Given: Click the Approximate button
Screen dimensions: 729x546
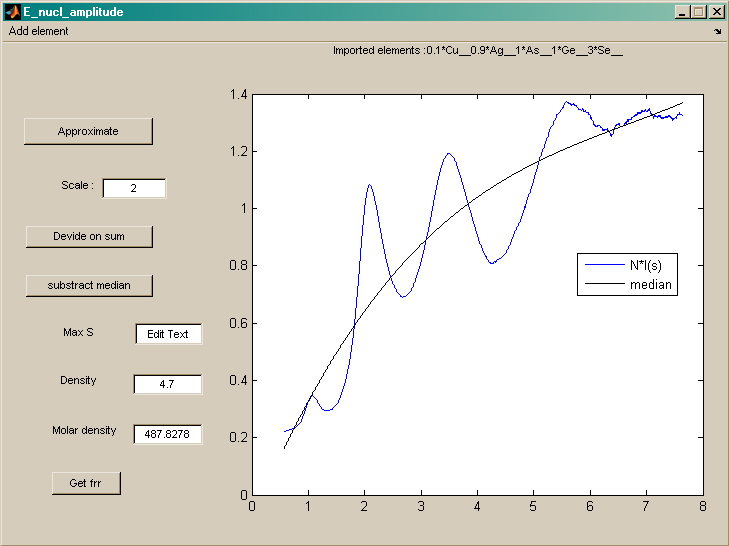Looking at the screenshot, I should tap(88, 131).
